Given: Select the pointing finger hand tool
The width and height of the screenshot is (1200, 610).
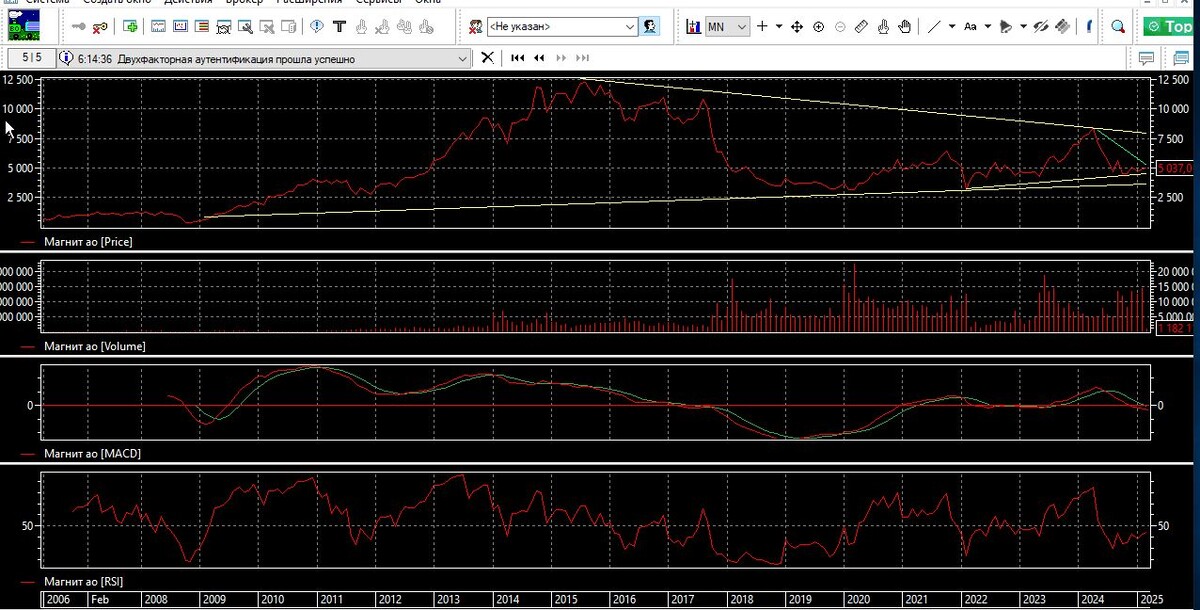Looking at the screenshot, I should (x=883, y=27).
